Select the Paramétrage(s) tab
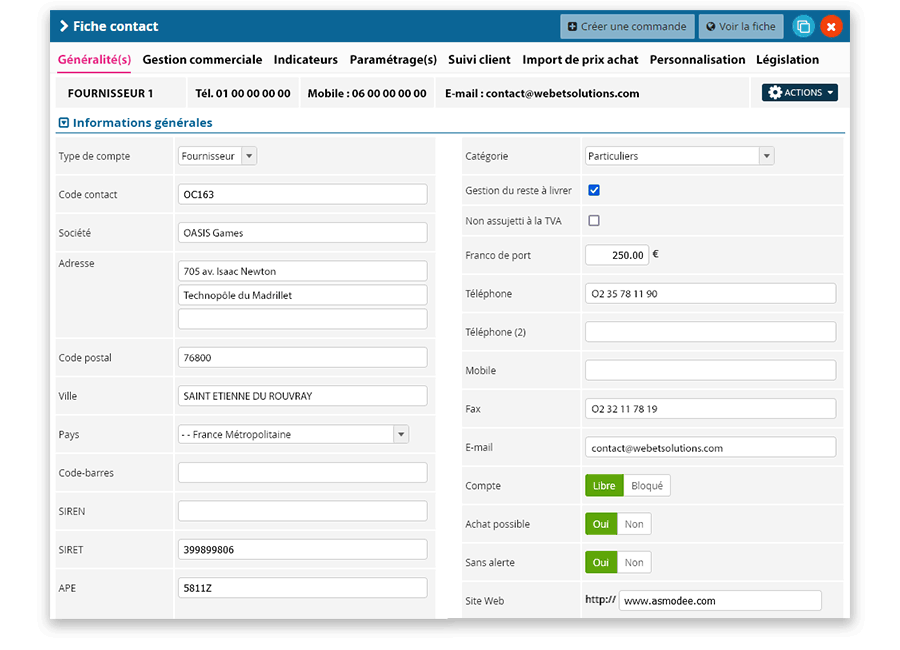This screenshot has width=900, height=650. [x=393, y=60]
